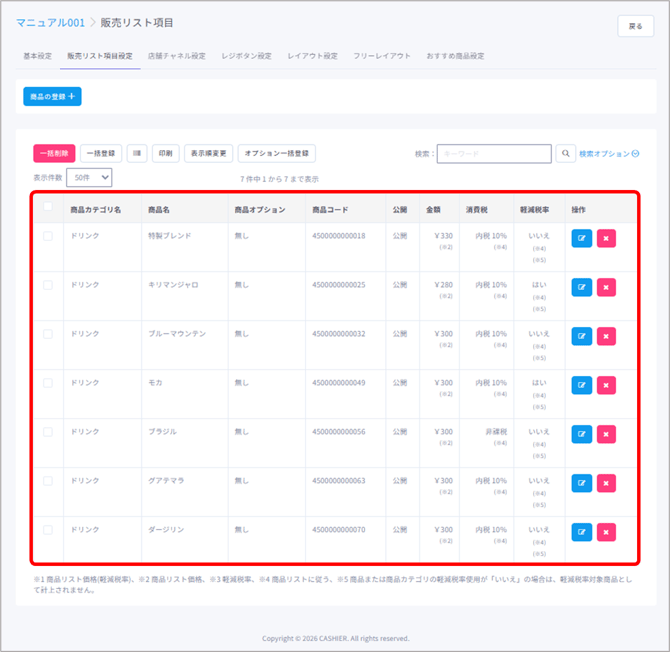
Task: Click delete icon for ダージリン row
Action: [x=606, y=533]
